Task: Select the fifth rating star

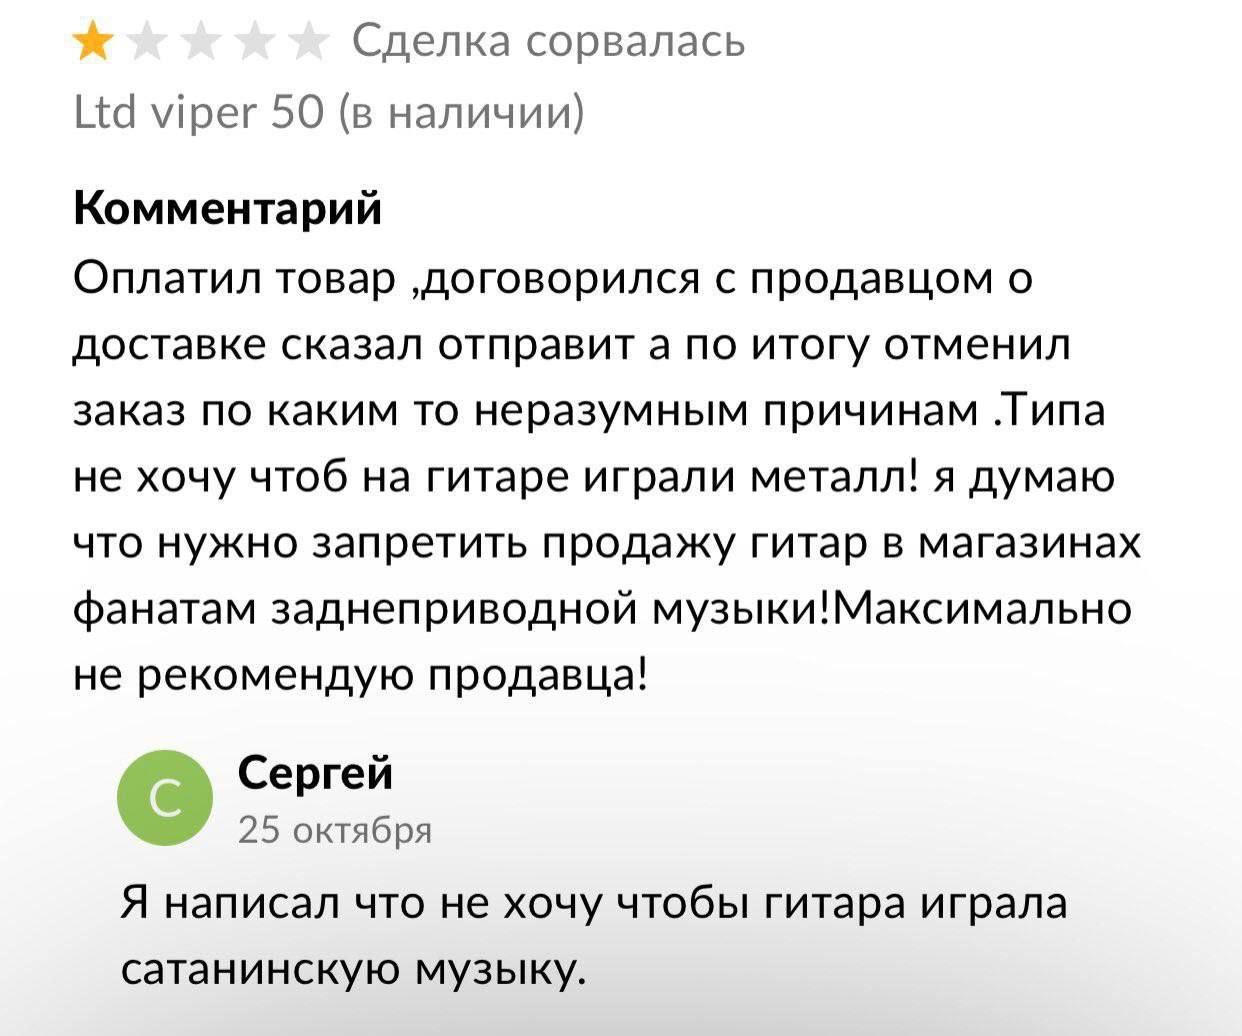Action: pyautogui.click(x=307, y=43)
